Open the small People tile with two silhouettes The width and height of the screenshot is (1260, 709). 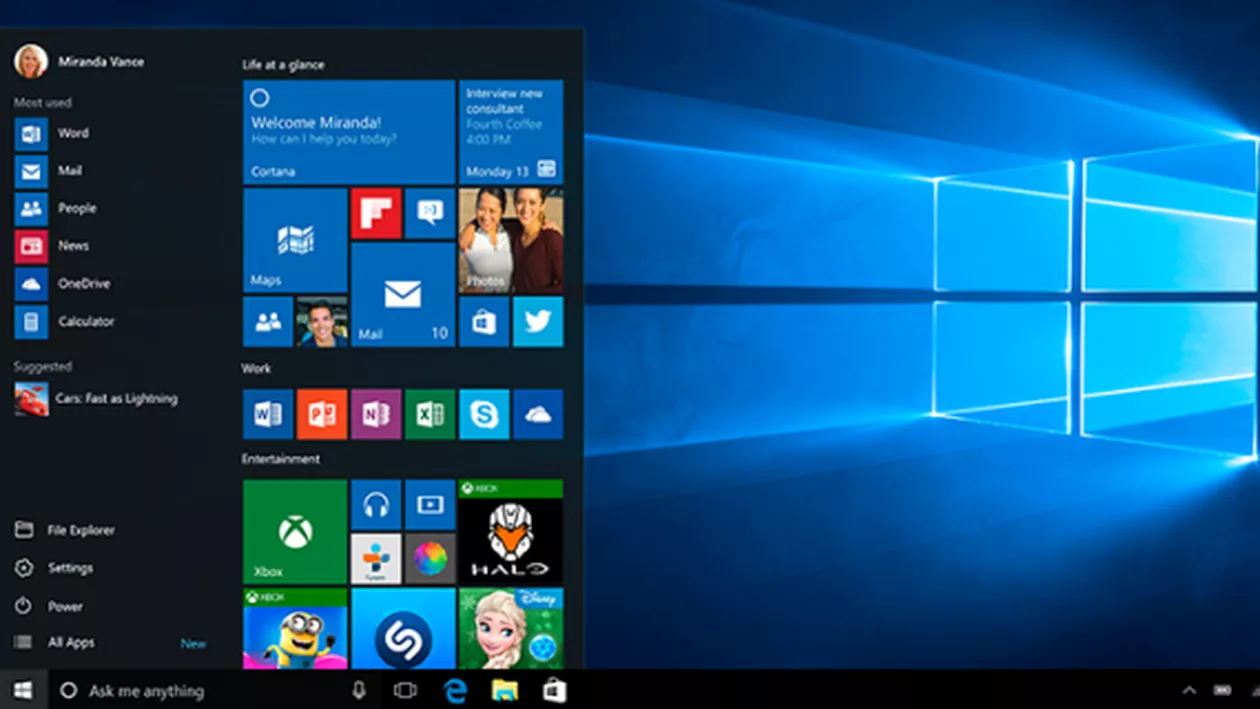[268, 321]
